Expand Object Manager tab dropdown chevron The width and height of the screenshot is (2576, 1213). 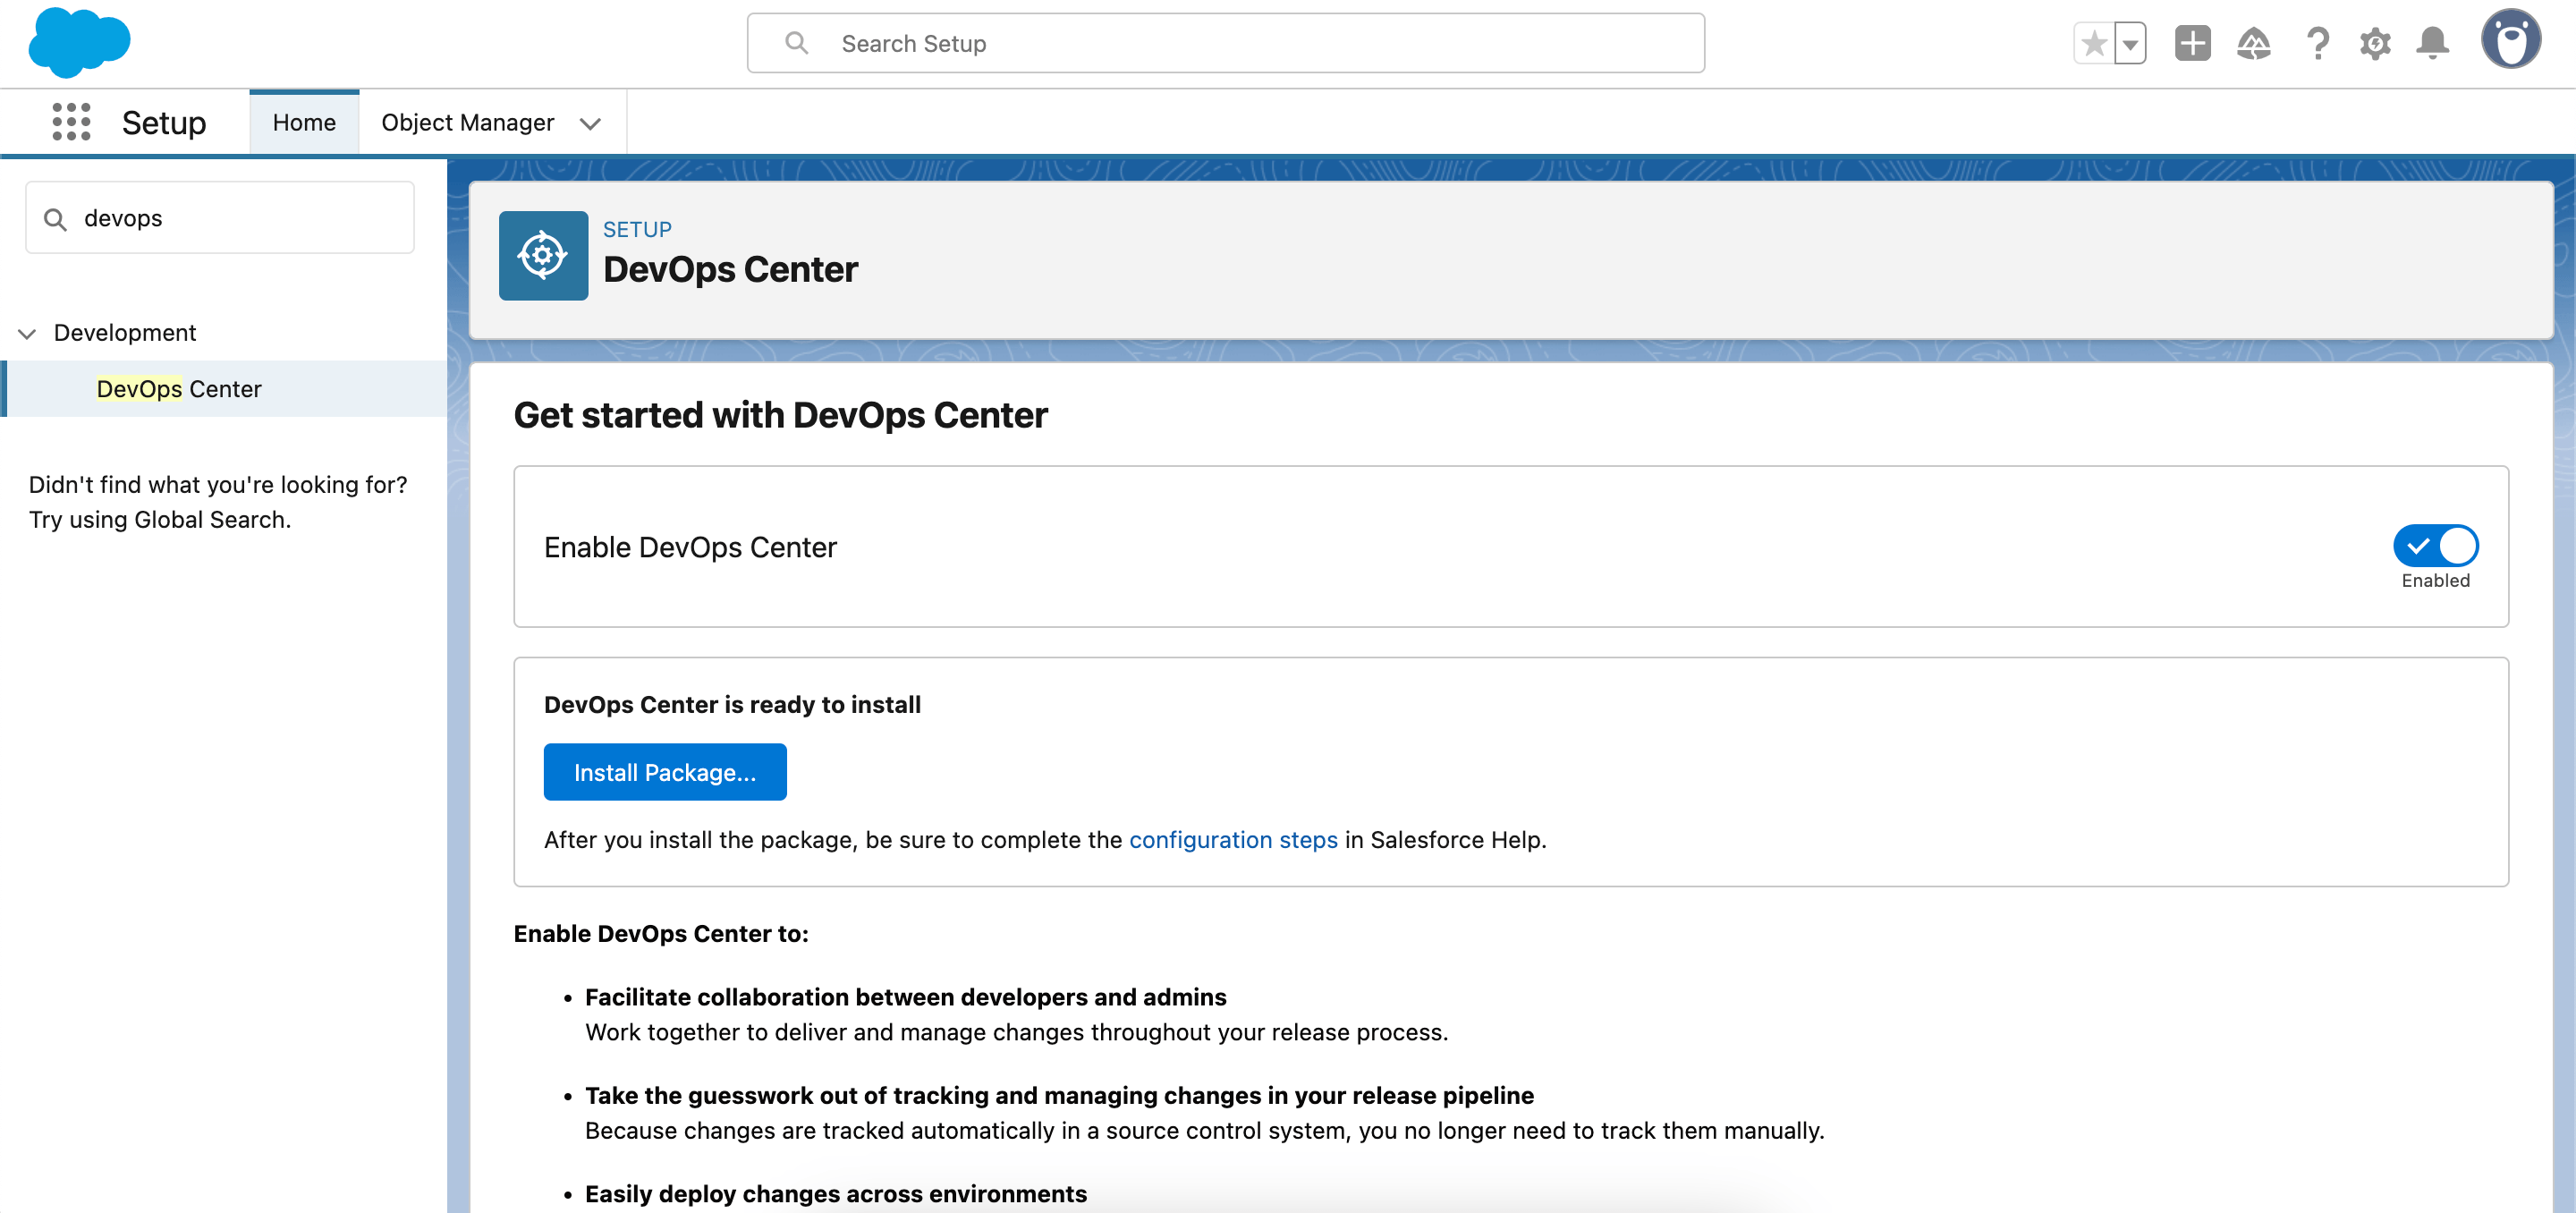(590, 123)
